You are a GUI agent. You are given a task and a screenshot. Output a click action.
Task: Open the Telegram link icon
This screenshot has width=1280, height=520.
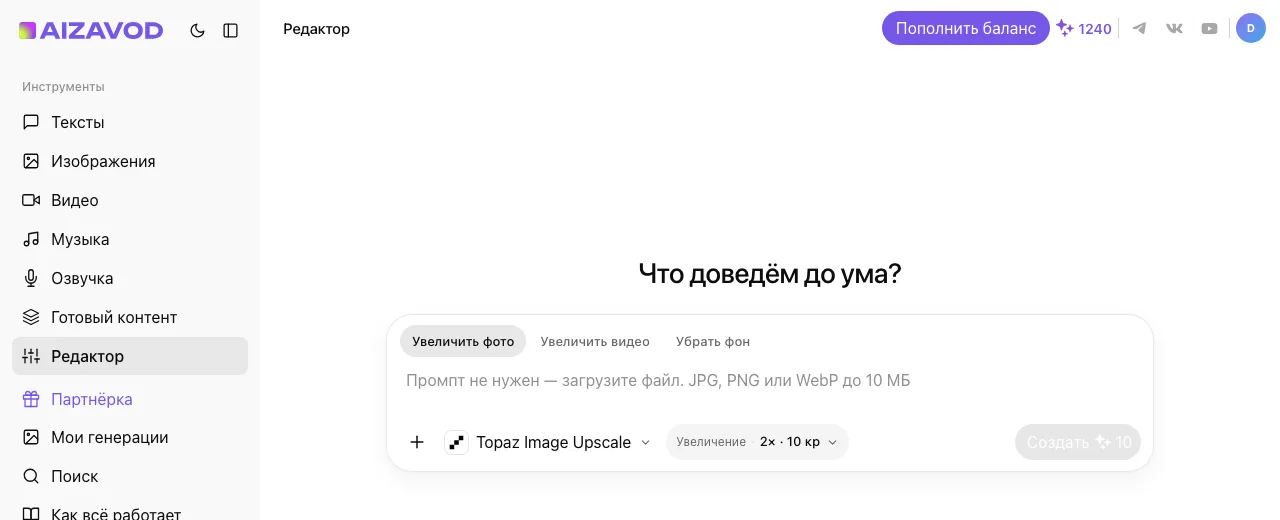pos(1139,28)
